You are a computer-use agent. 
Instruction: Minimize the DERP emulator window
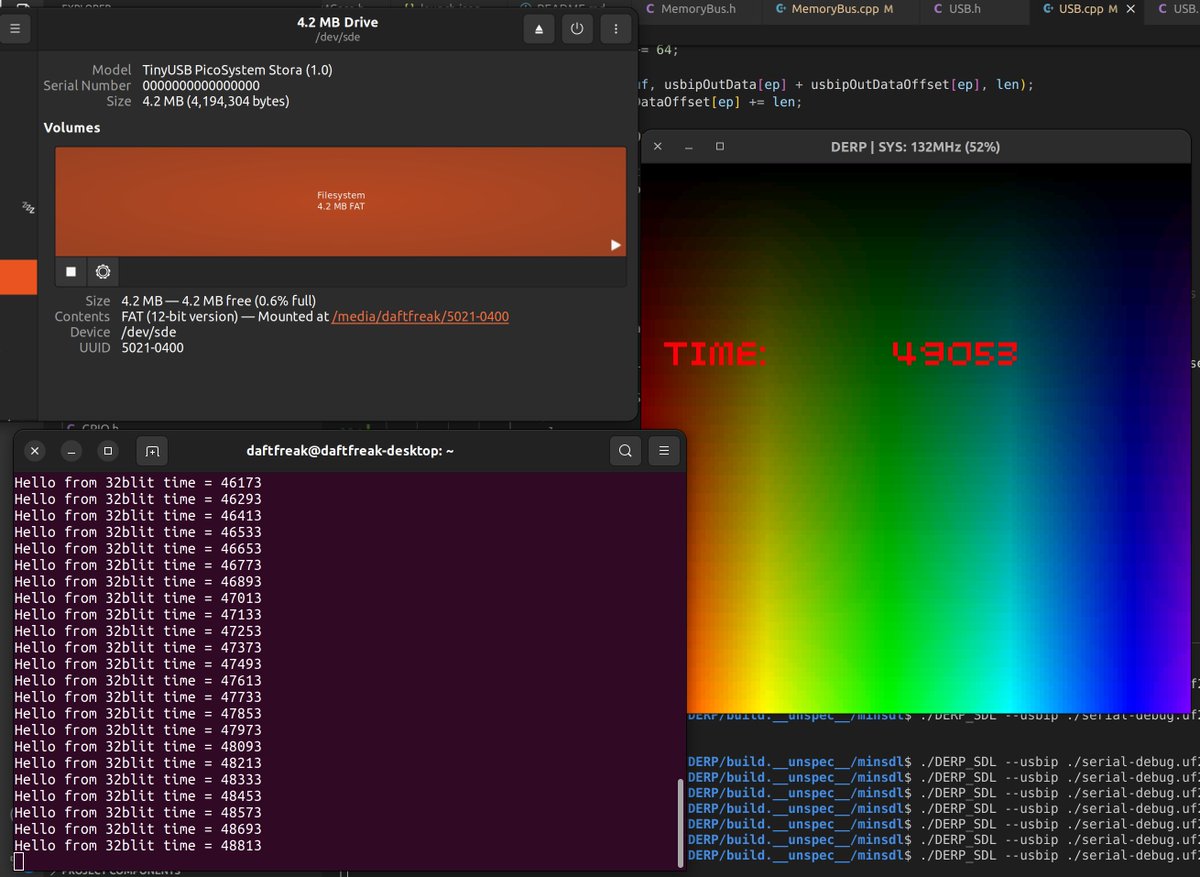click(x=688, y=146)
